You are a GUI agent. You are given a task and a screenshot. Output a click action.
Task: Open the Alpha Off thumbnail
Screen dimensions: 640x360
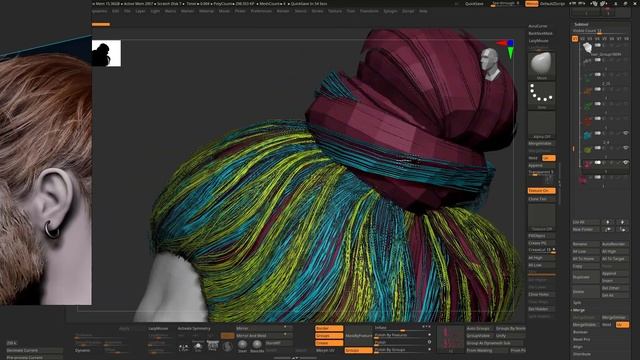tap(542, 125)
